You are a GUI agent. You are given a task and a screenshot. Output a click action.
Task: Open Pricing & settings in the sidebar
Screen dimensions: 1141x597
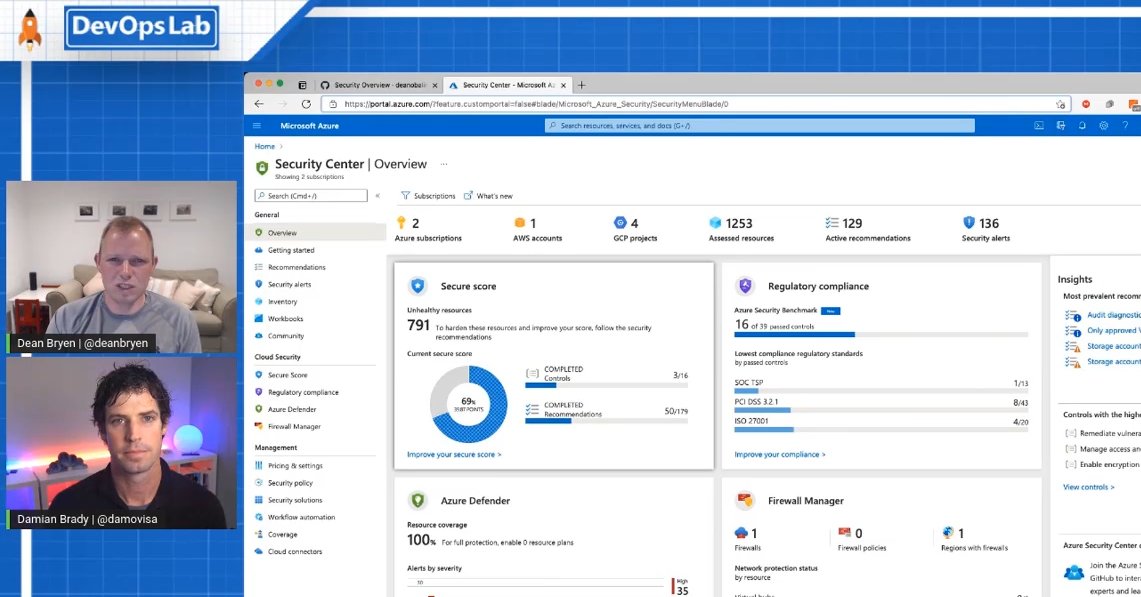295,465
